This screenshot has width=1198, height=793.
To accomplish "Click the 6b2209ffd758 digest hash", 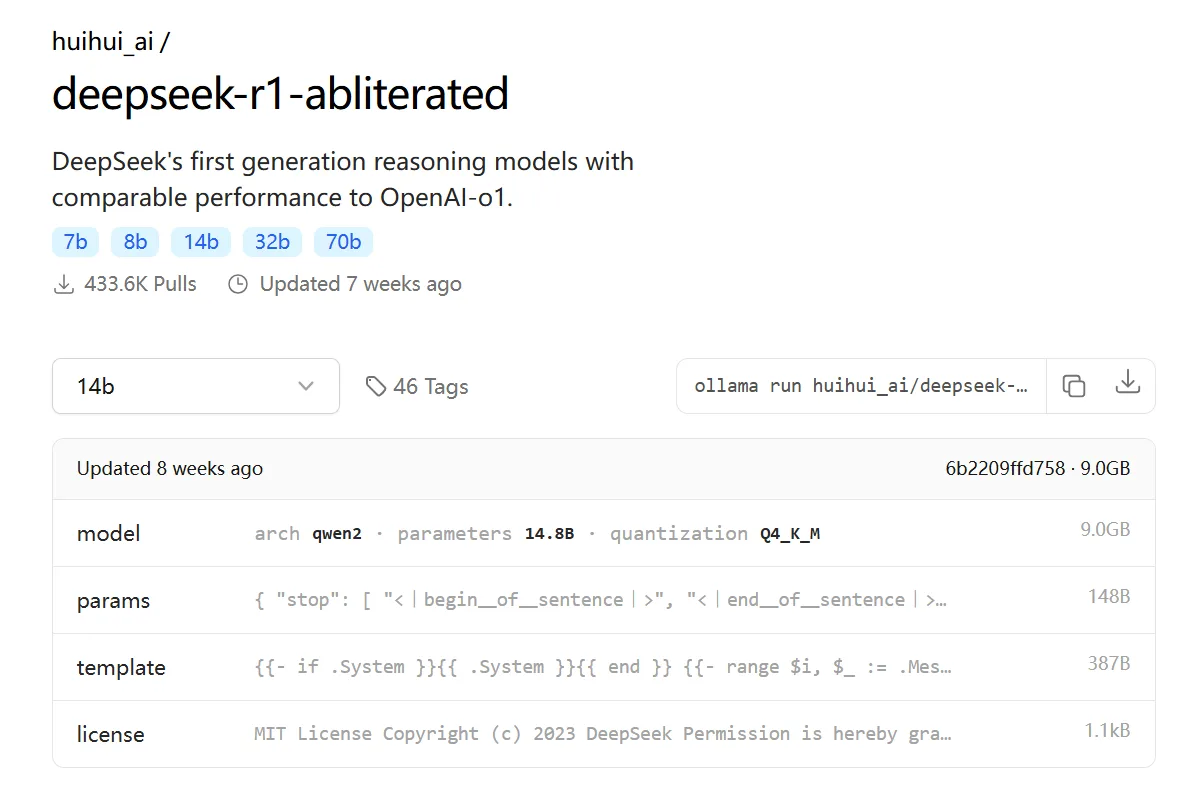I will pyautogui.click(x=1005, y=468).
